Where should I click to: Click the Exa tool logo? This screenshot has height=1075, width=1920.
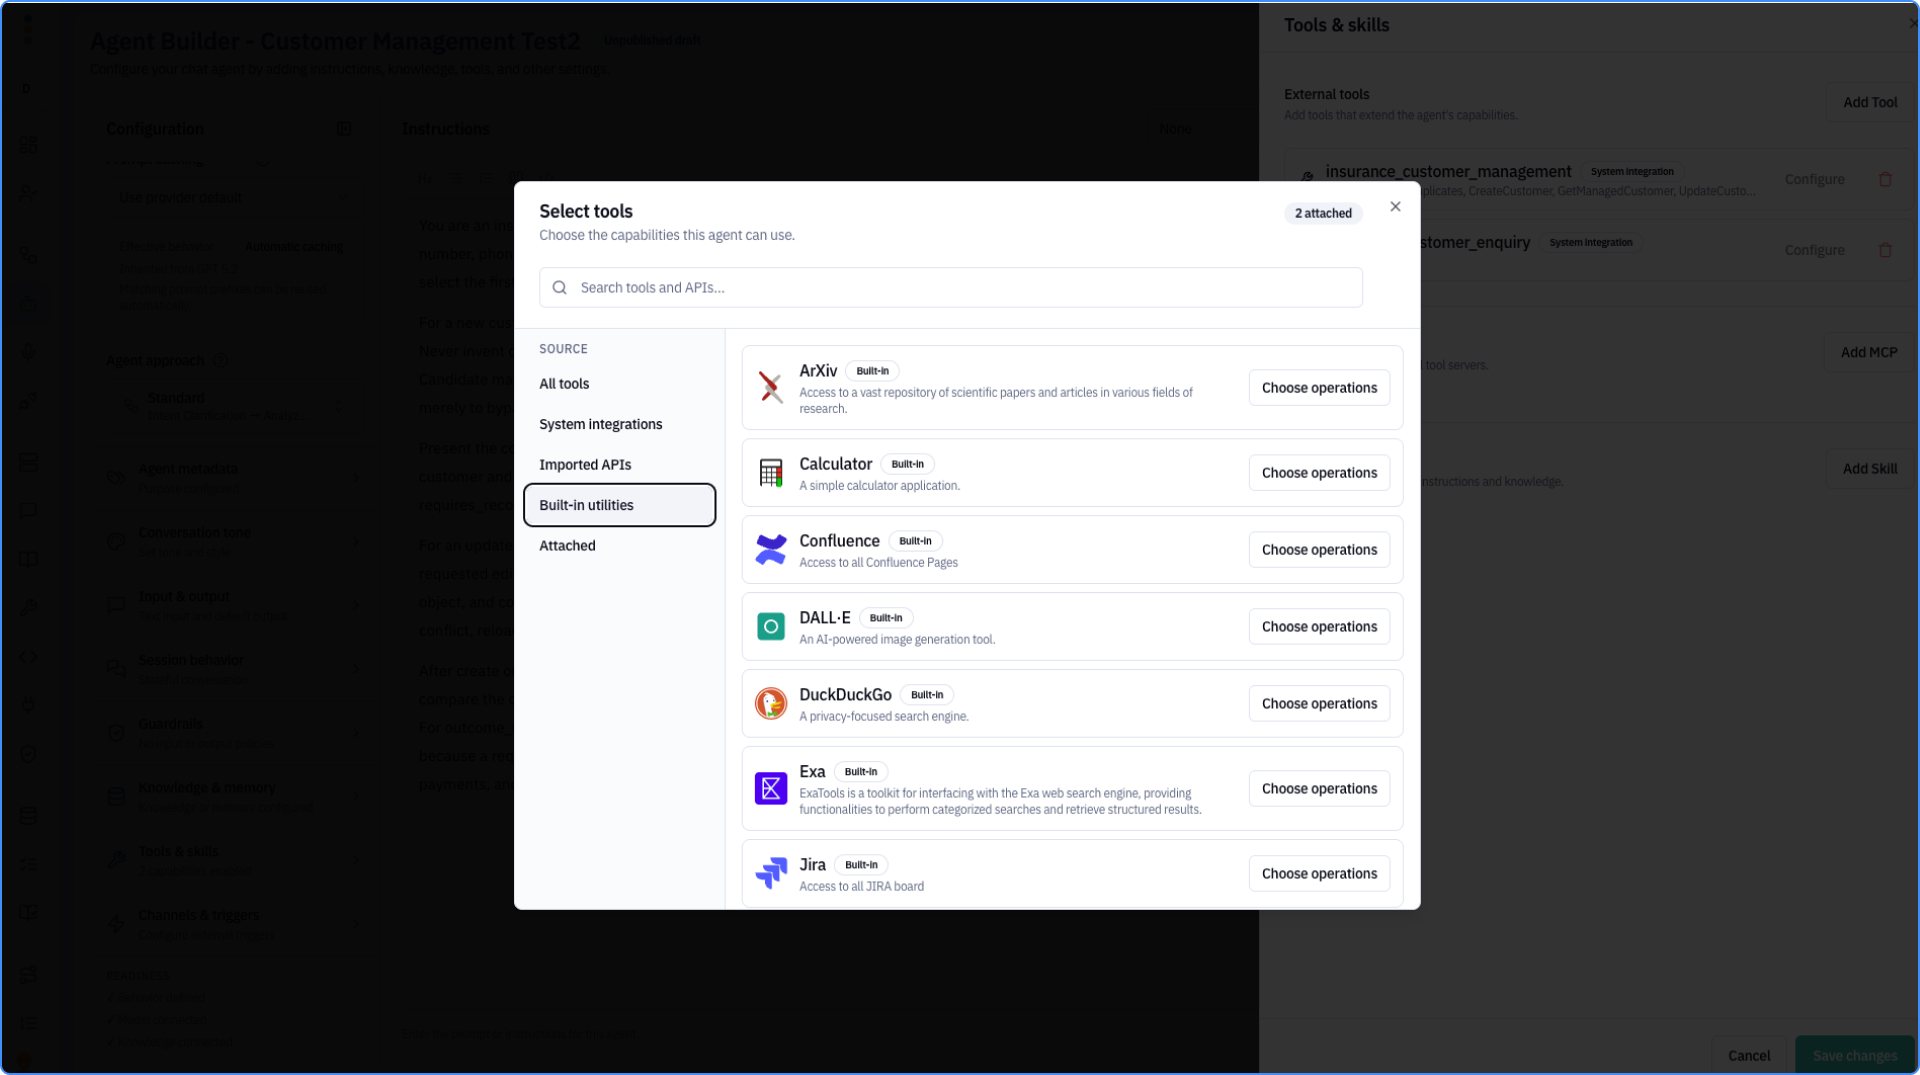point(770,789)
